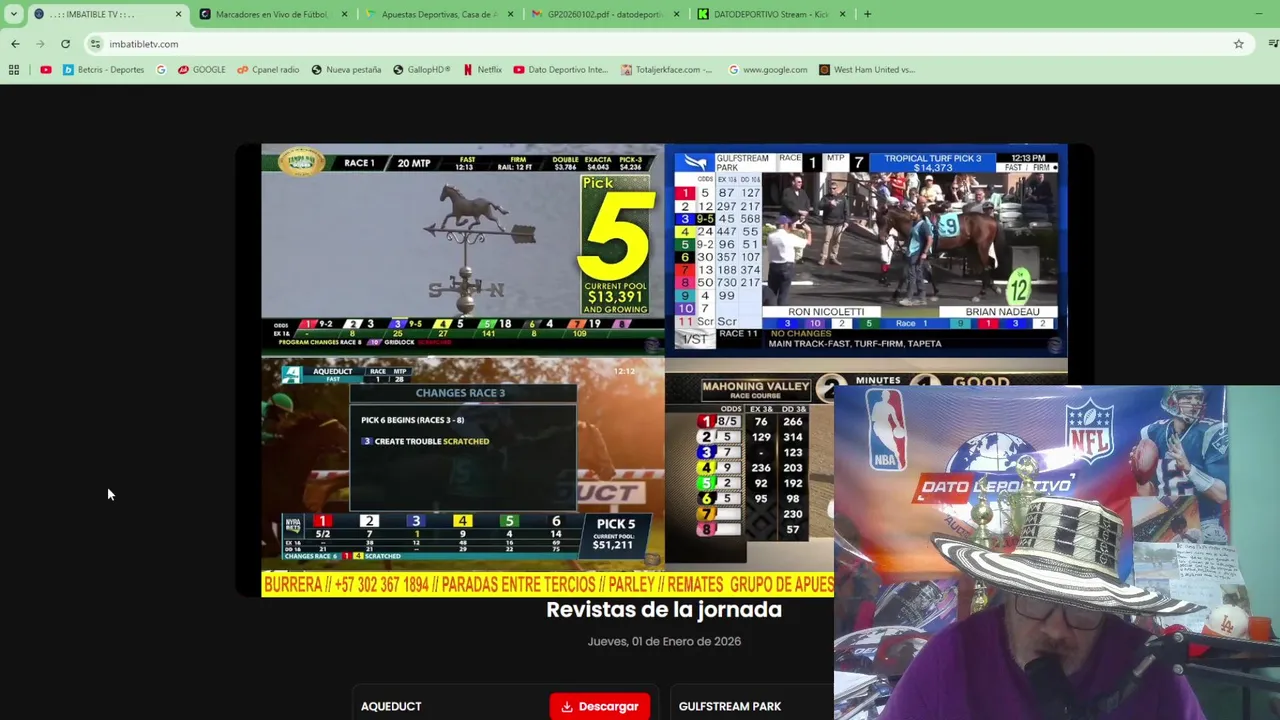This screenshot has height=720, width=1280.
Task: Open West Ham United vs... bookmark
Action: pos(867,70)
